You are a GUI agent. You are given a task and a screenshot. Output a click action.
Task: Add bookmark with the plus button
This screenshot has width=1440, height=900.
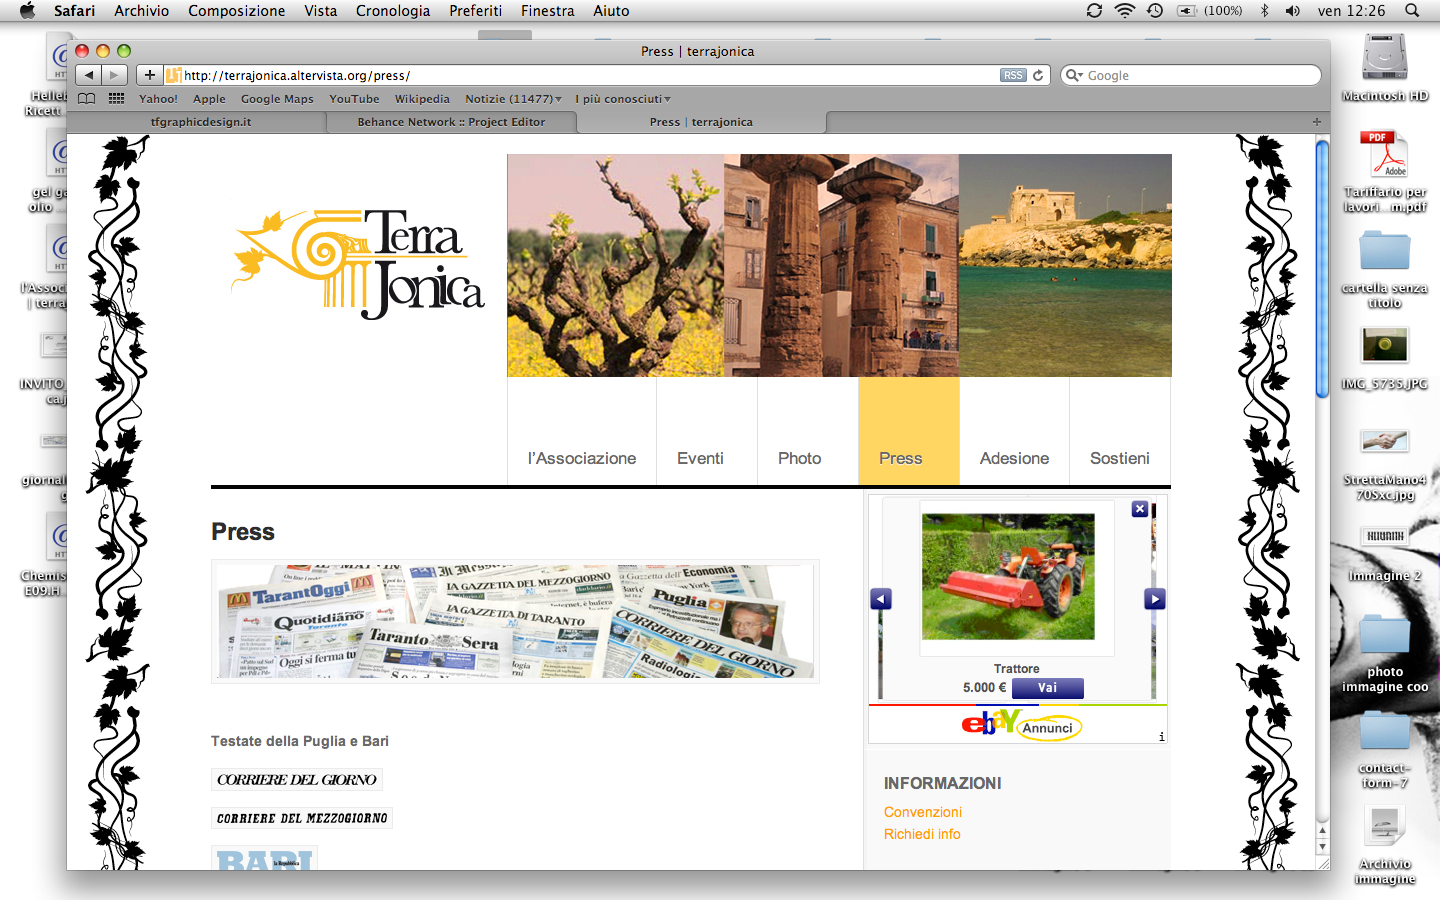[150, 75]
